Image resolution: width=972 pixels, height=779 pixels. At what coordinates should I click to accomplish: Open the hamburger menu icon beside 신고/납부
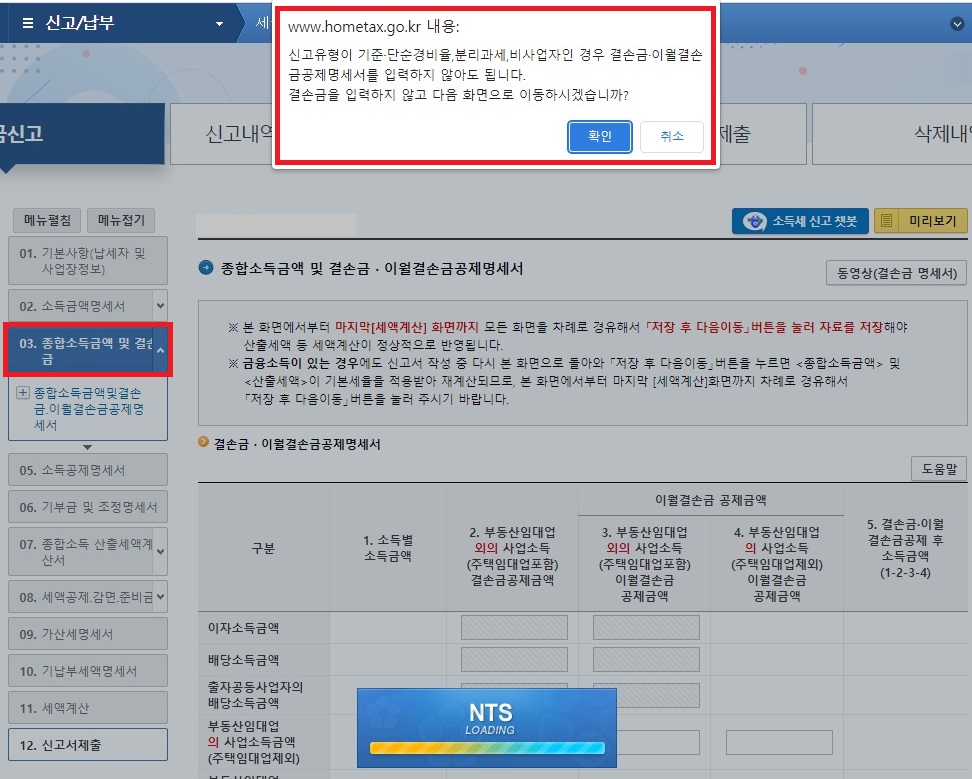point(27,23)
